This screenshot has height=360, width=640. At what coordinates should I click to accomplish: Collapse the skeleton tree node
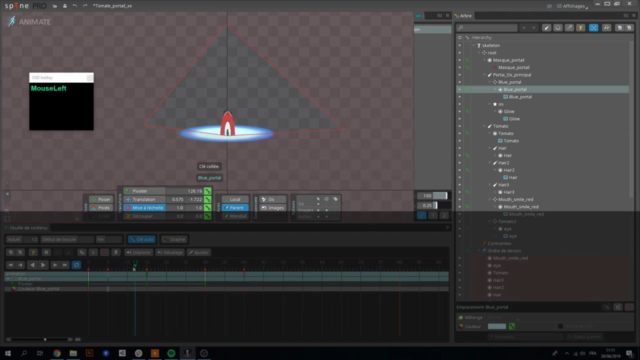pos(474,45)
